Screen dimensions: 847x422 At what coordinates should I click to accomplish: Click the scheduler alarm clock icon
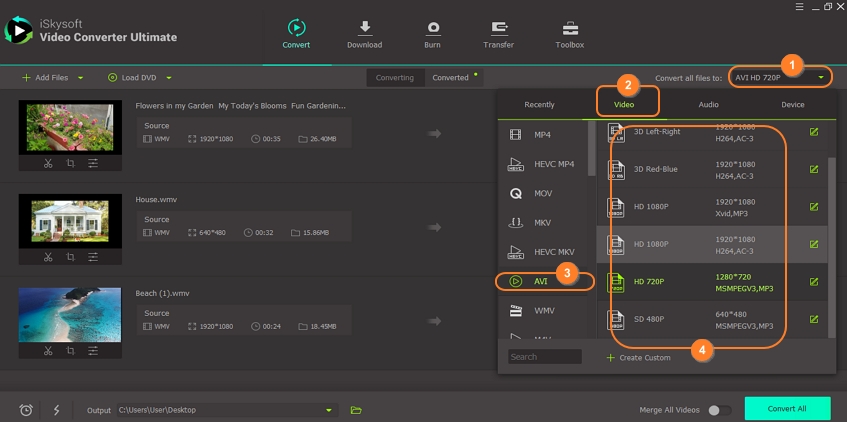point(26,410)
